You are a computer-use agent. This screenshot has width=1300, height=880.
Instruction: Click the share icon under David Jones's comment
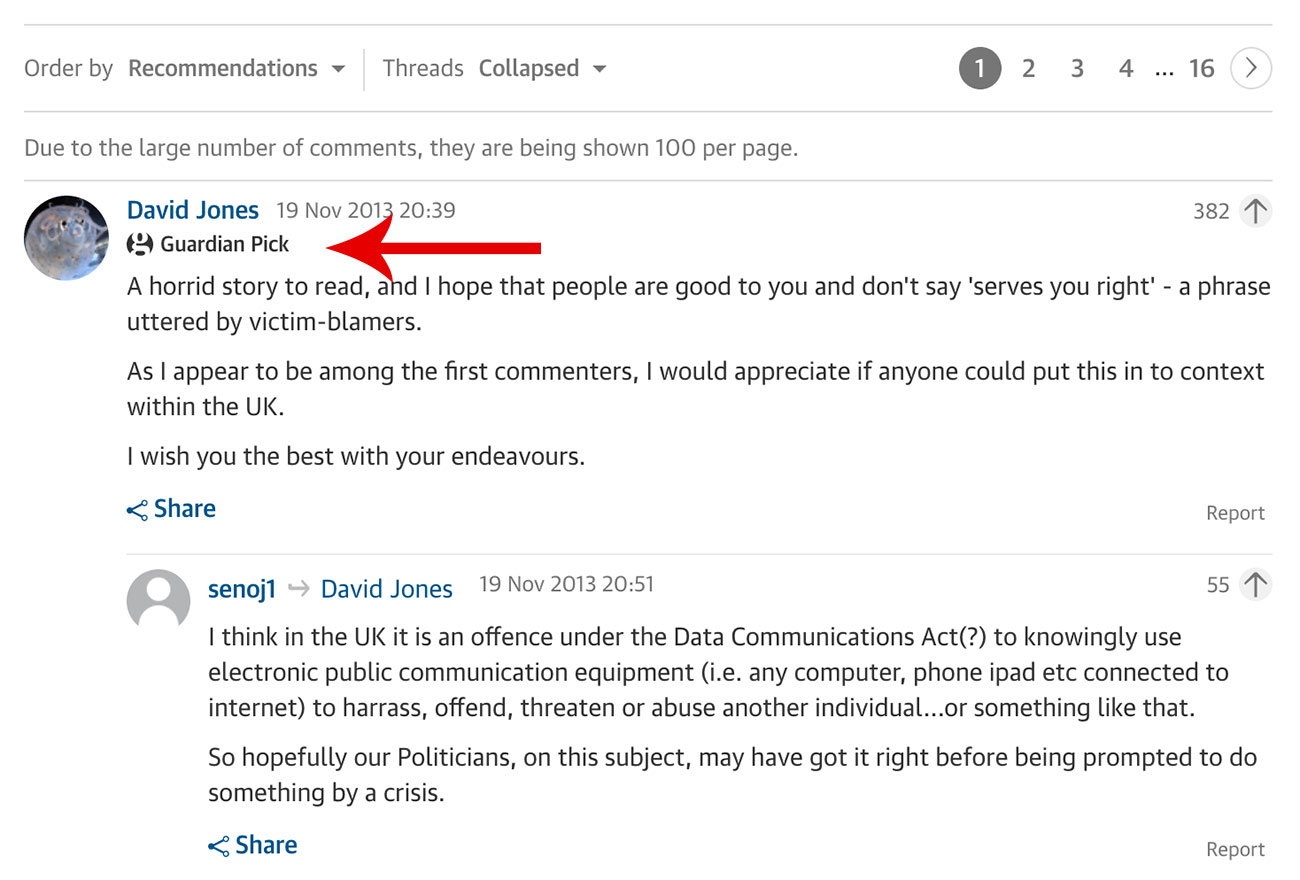tap(137, 511)
